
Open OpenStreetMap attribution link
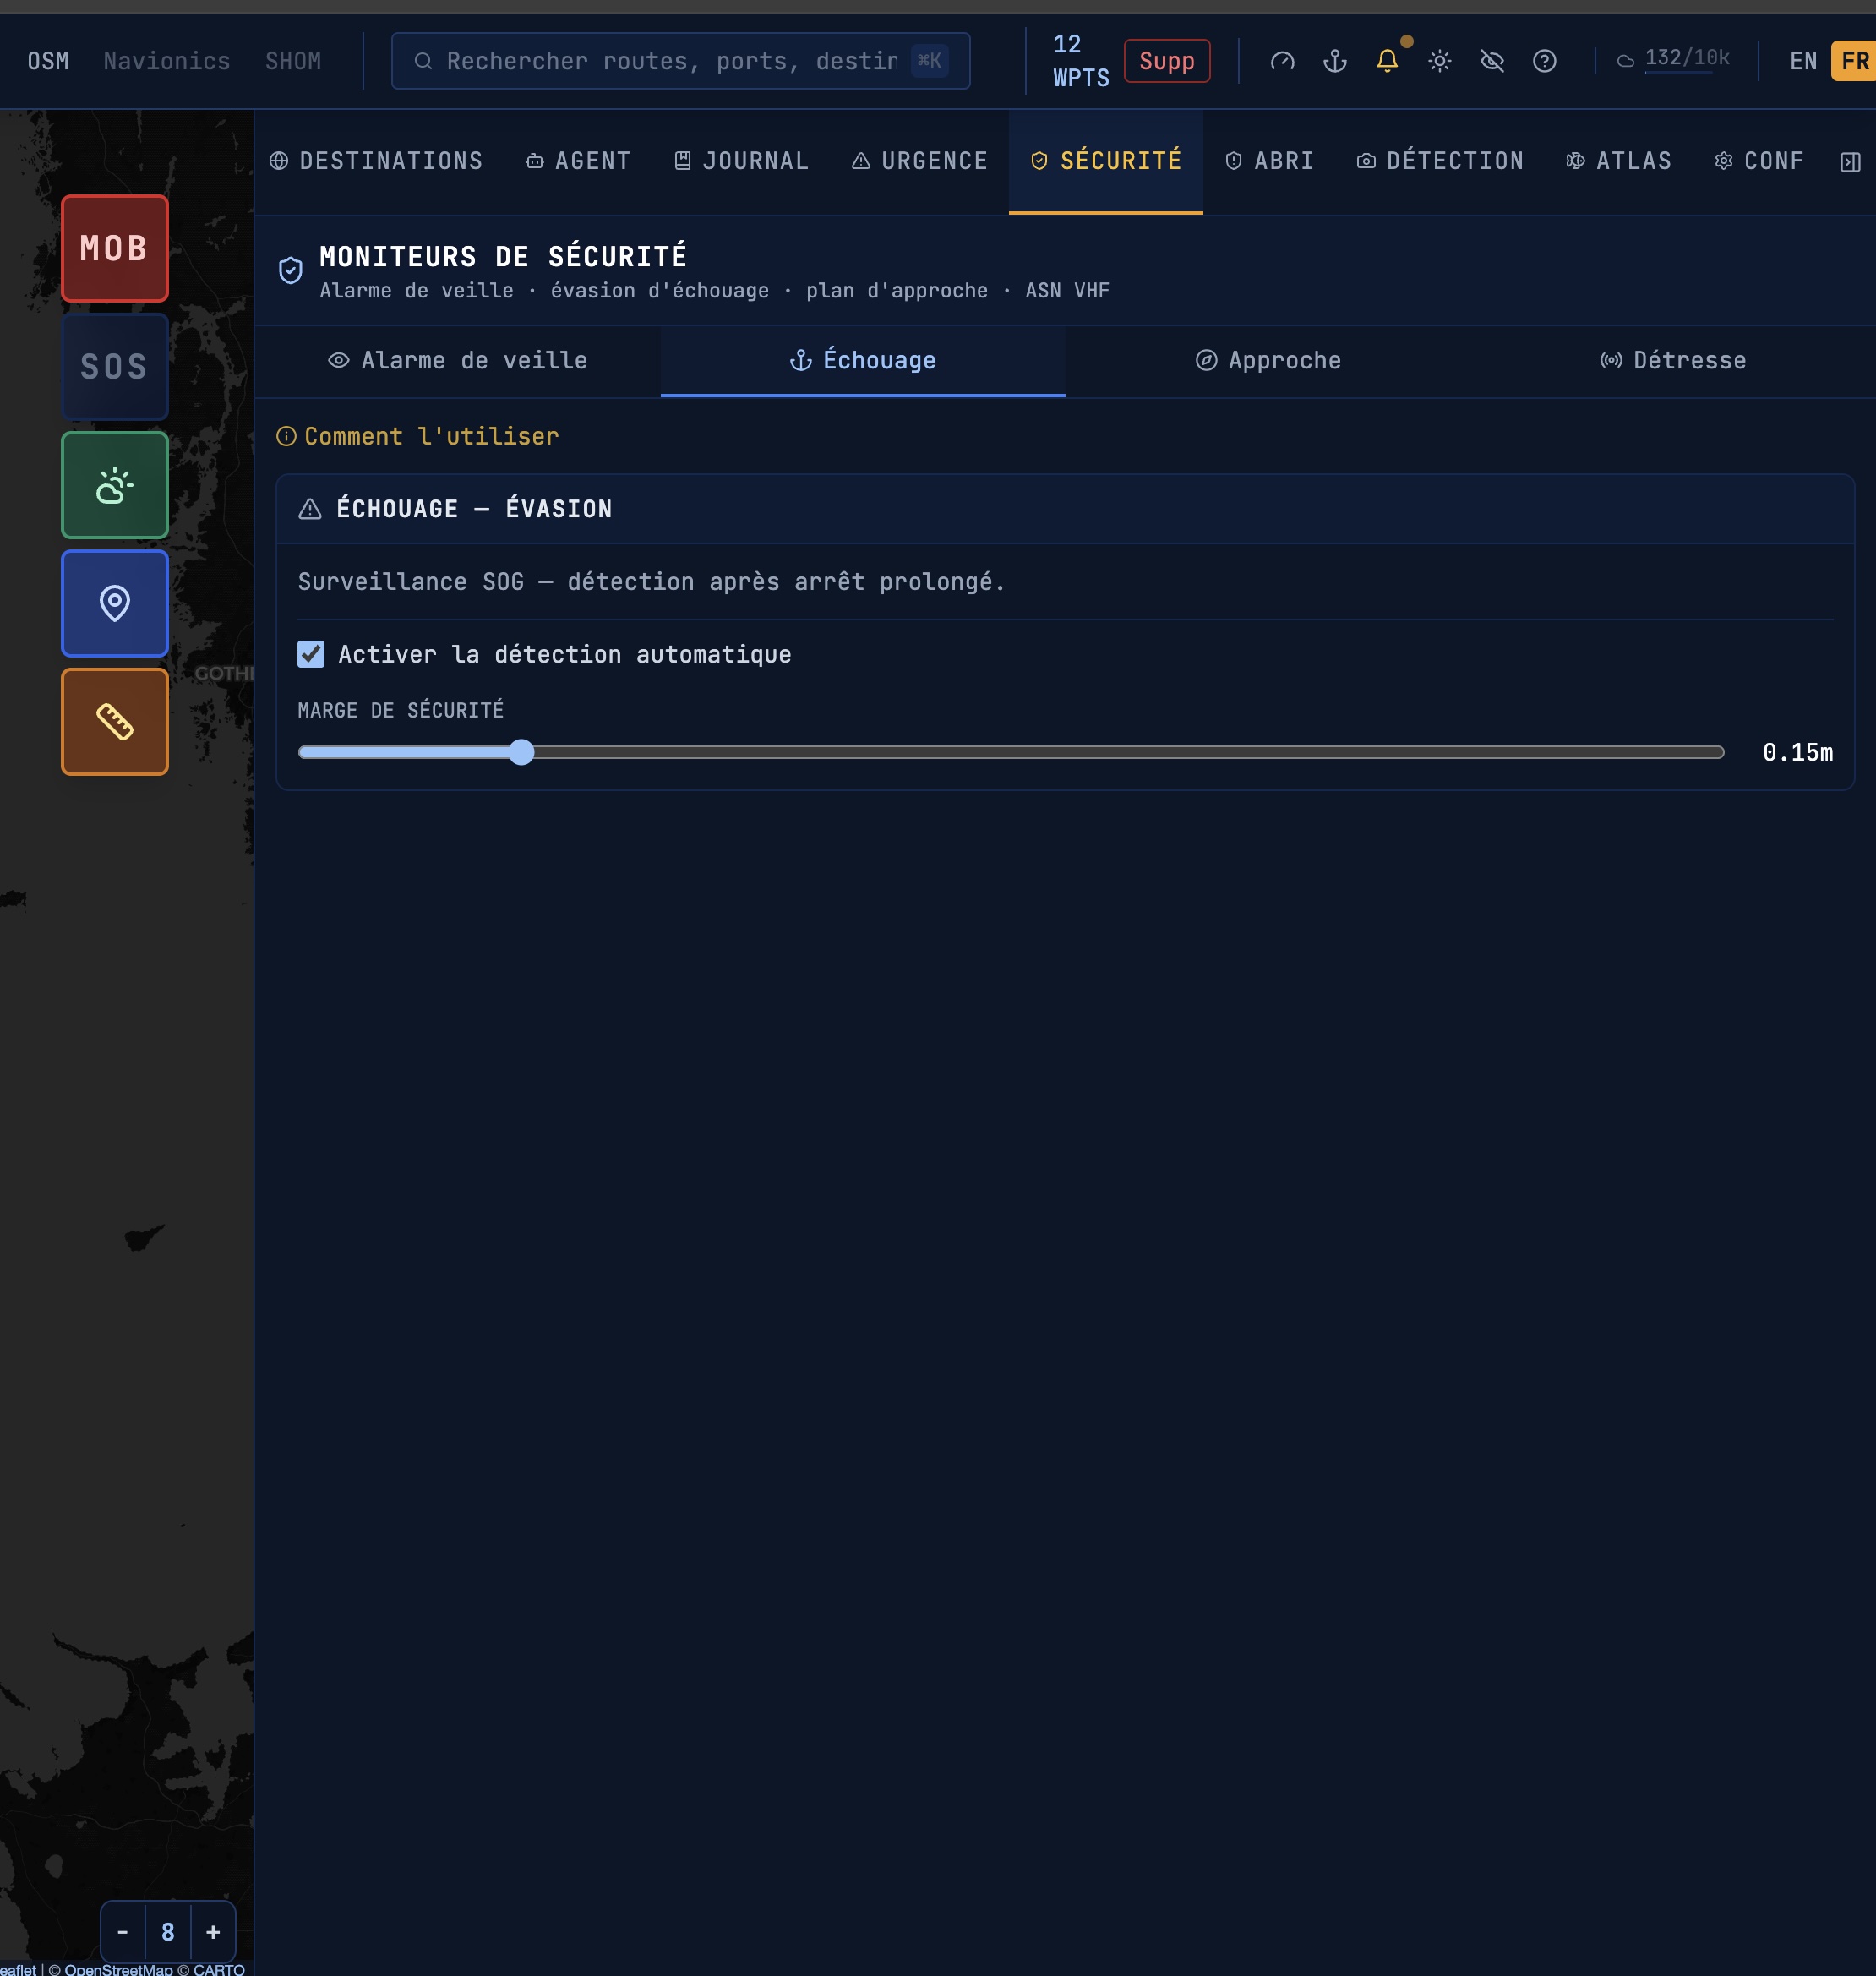tap(118, 1969)
